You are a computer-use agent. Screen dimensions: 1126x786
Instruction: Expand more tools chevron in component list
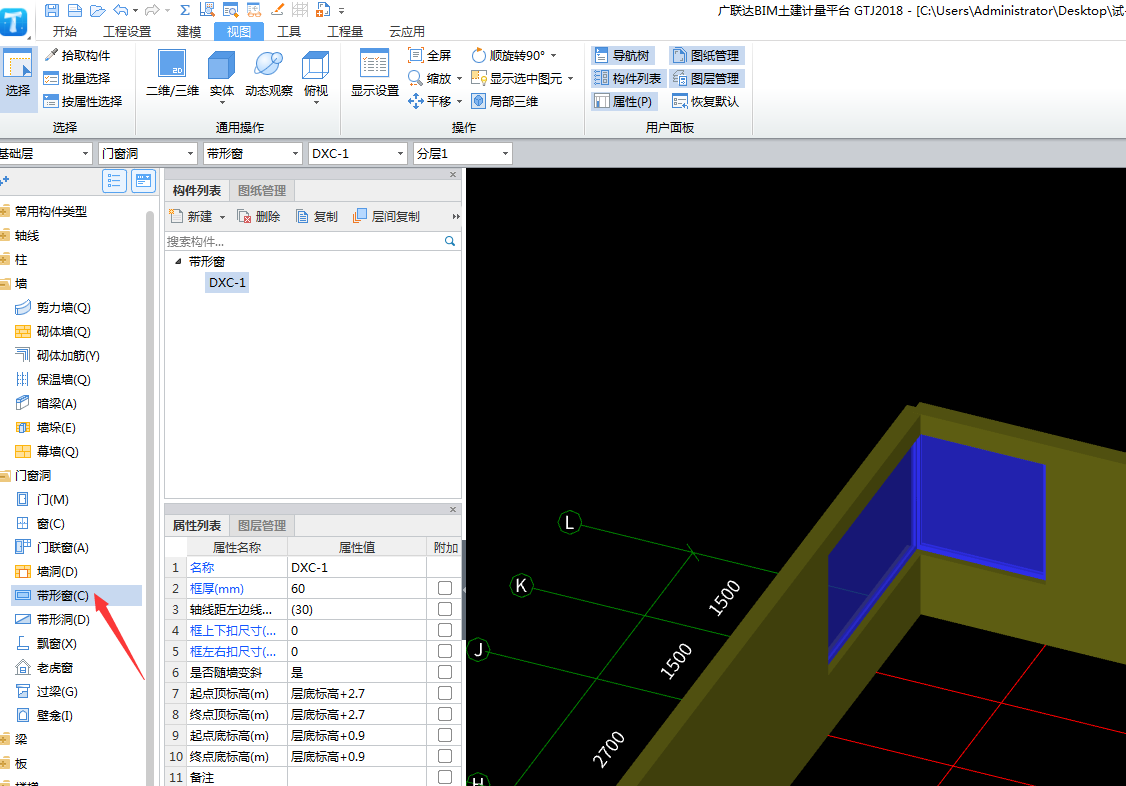coord(455,217)
